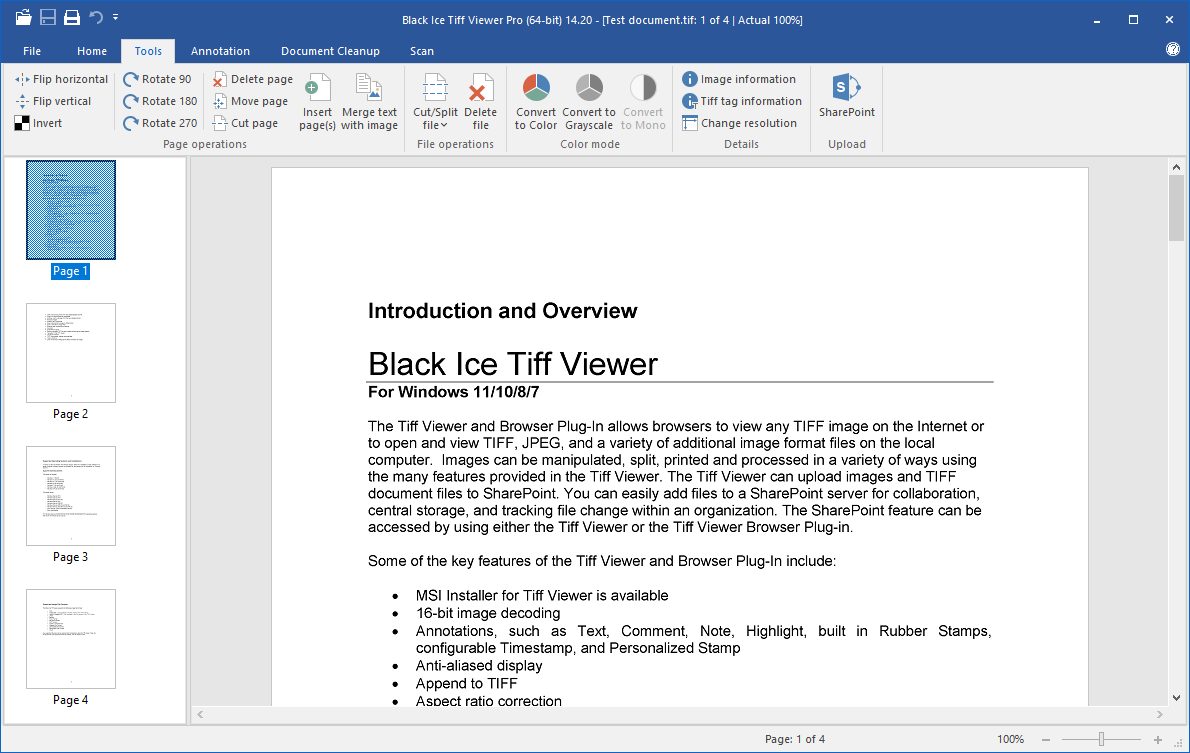The height and width of the screenshot is (753, 1190).
Task: Open the quick access toolbar customize arrow
Action: click(116, 18)
